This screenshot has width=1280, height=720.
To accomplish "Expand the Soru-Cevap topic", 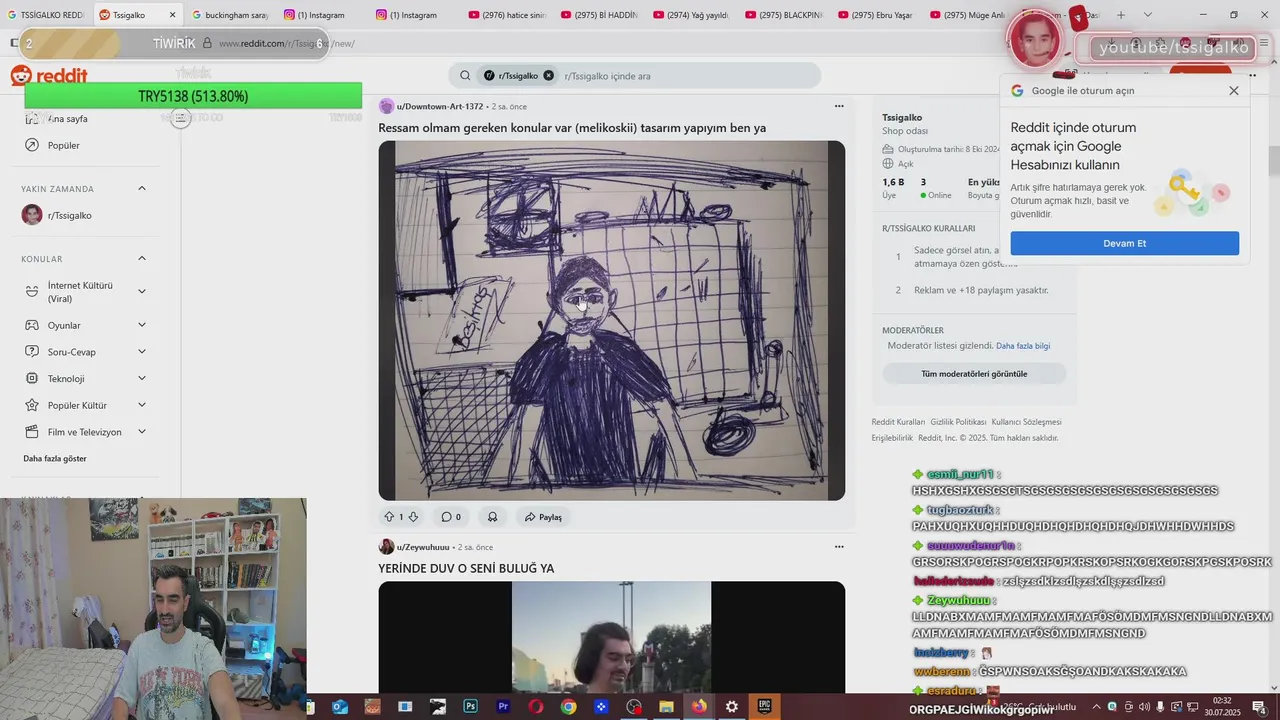I will (x=142, y=352).
